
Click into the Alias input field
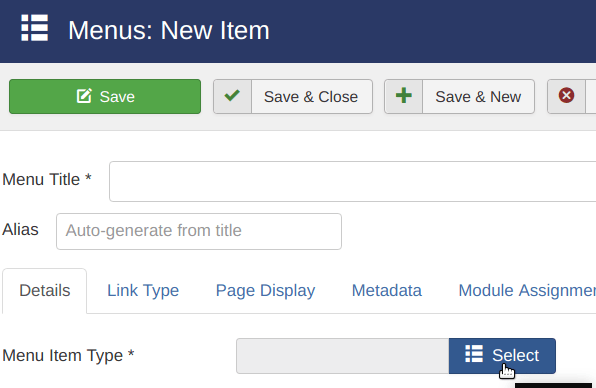199,231
